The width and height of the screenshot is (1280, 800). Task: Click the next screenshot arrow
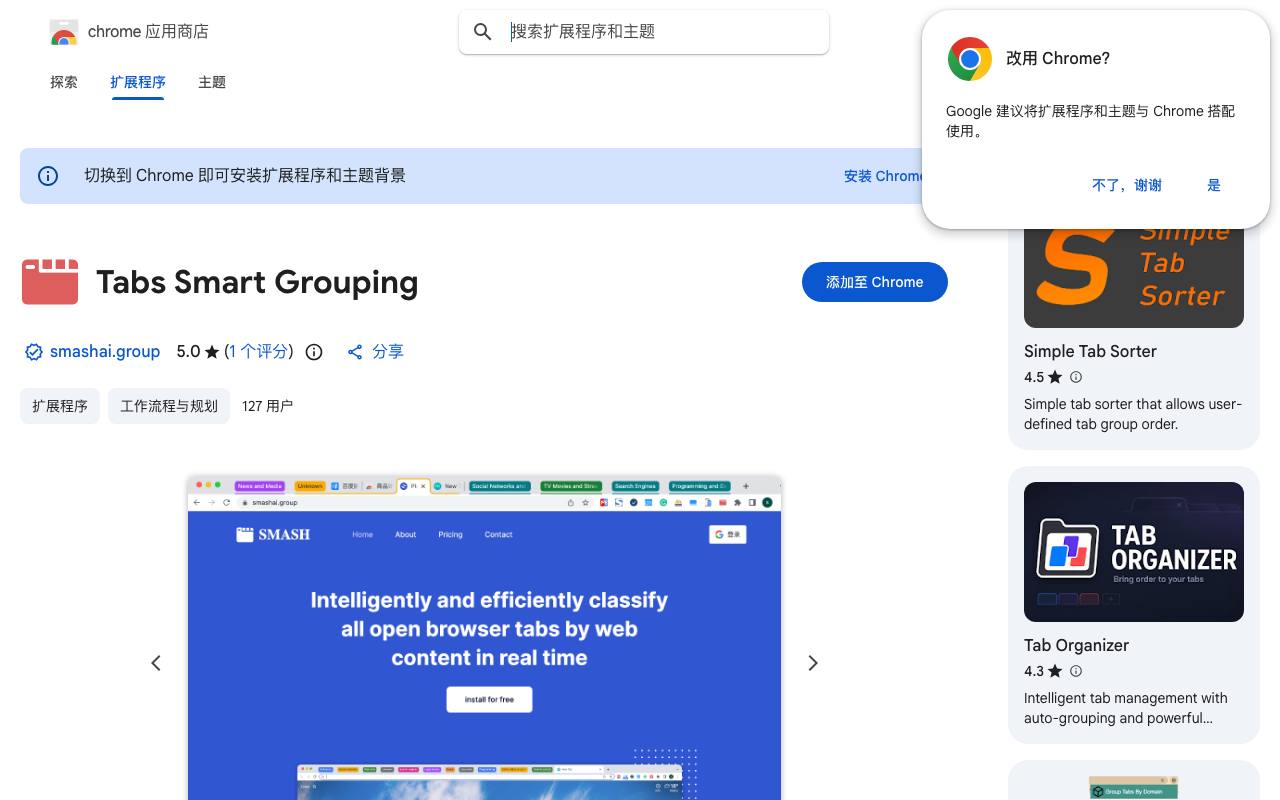813,663
